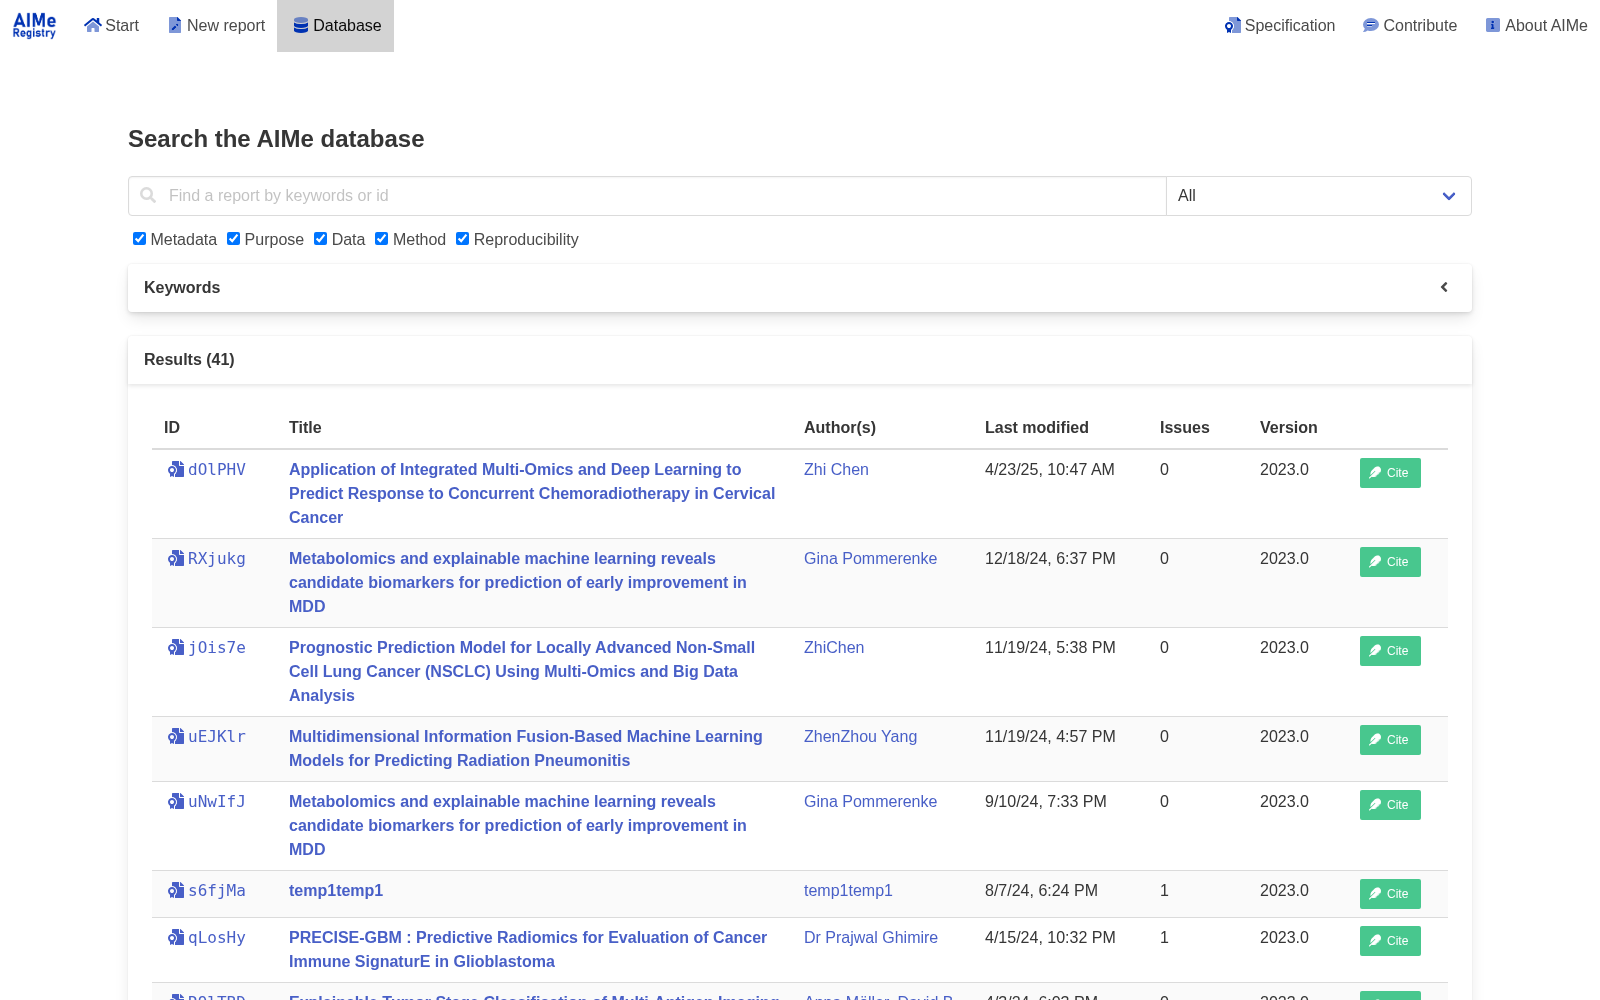Click author Gina Pommerenke in RXjukg row
1600x1000 pixels.
point(870,558)
